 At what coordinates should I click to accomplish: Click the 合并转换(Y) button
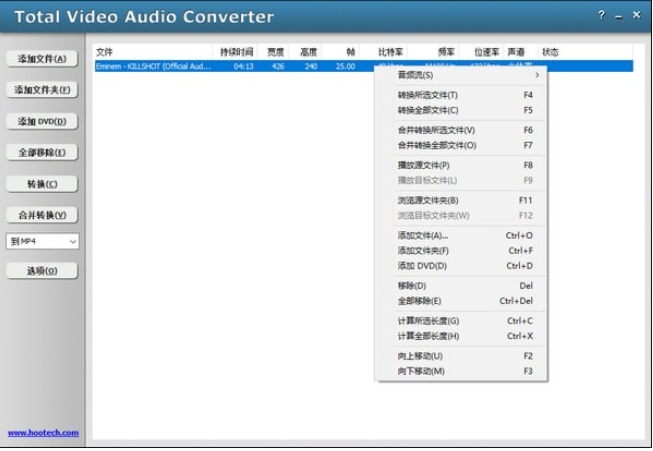pos(42,215)
